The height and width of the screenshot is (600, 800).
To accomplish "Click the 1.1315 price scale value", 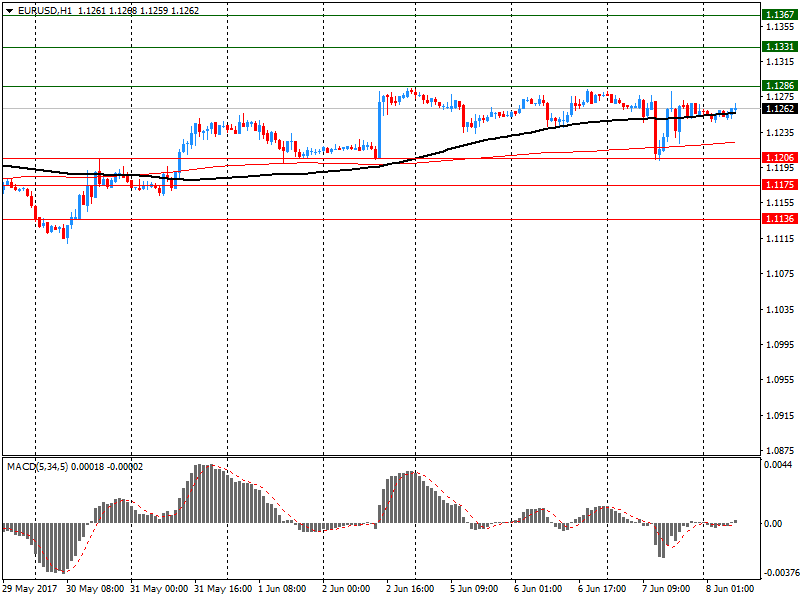I will point(780,62).
